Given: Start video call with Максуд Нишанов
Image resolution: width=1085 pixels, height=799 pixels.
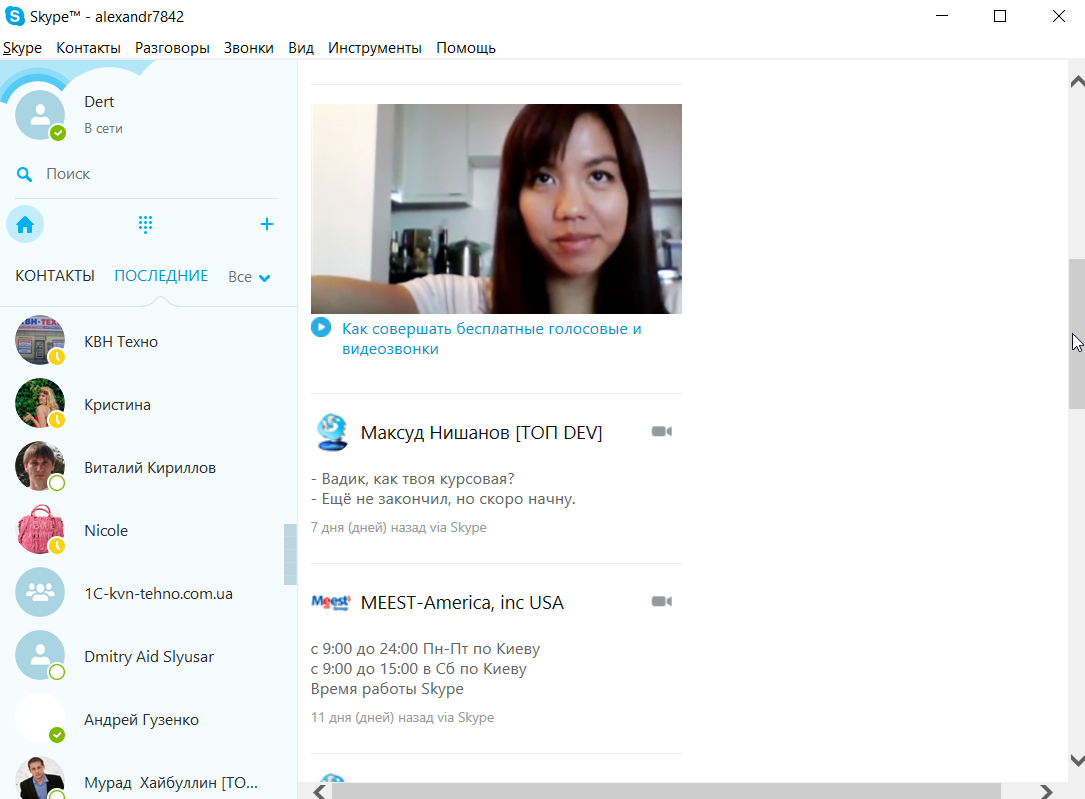Looking at the screenshot, I should click(x=662, y=432).
